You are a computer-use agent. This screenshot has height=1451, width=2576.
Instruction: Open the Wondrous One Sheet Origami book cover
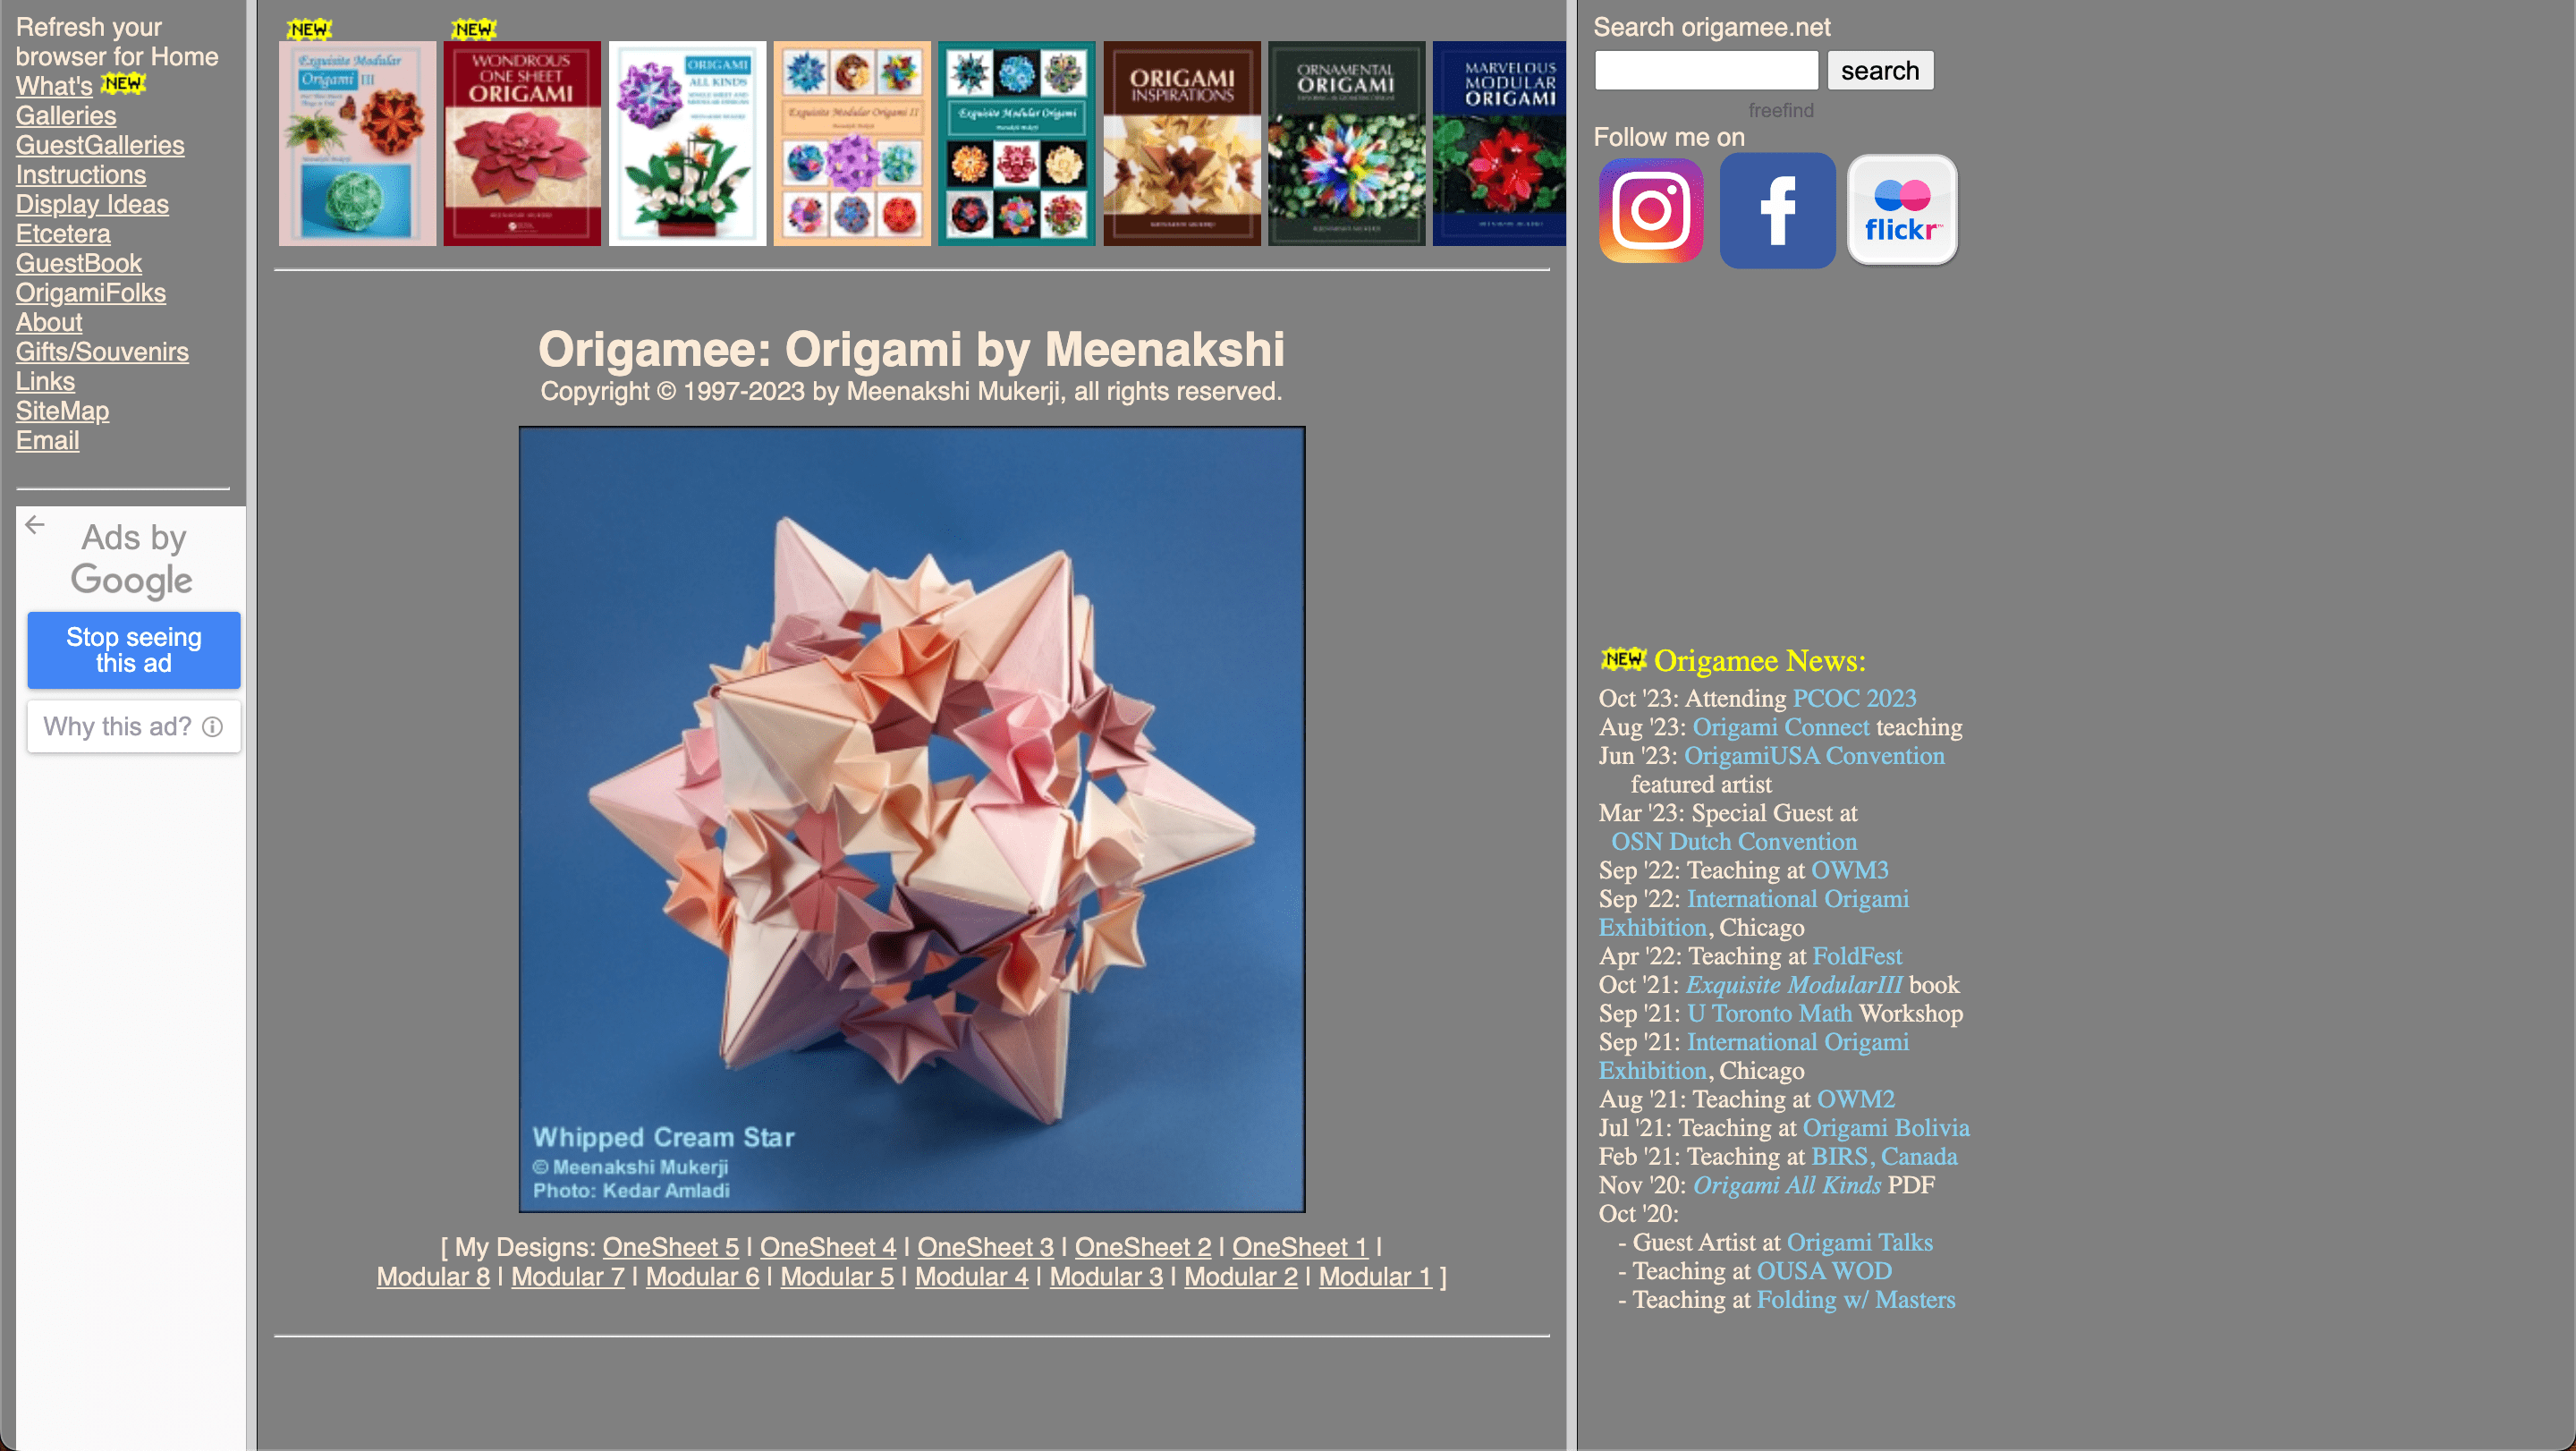pos(522,143)
